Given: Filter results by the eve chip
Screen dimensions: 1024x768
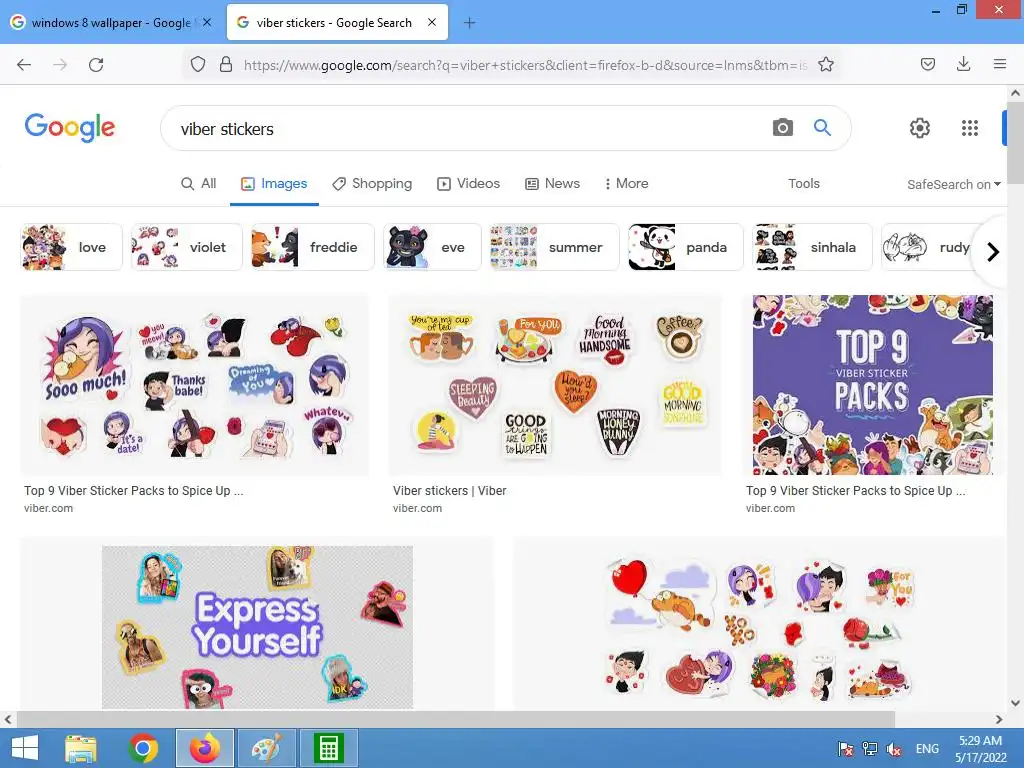Looking at the screenshot, I should (432, 247).
